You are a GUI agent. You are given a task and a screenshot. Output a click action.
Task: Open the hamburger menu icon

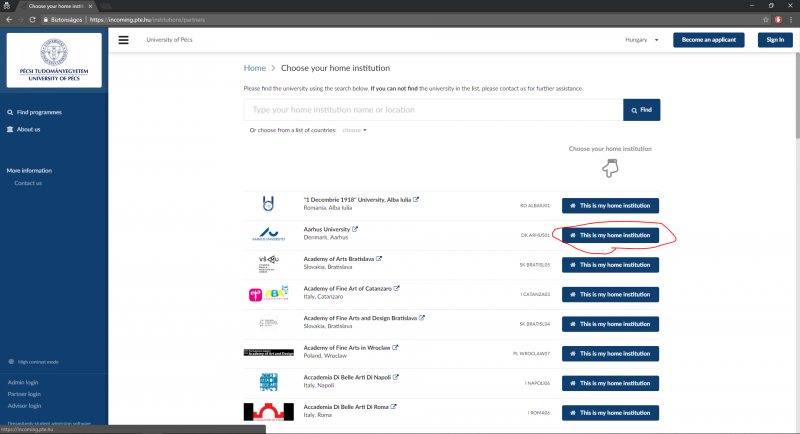[x=123, y=40]
